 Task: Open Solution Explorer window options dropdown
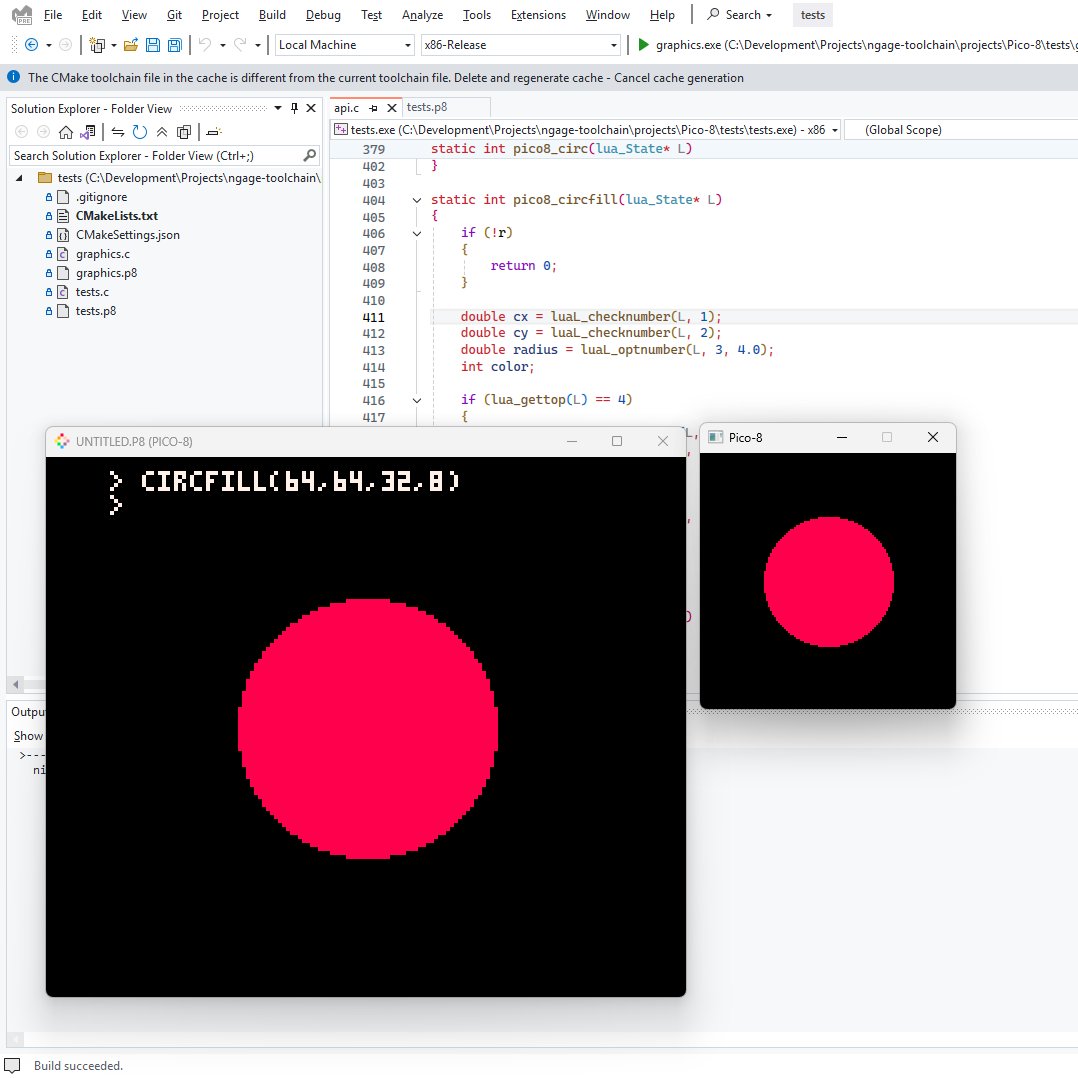278,108
